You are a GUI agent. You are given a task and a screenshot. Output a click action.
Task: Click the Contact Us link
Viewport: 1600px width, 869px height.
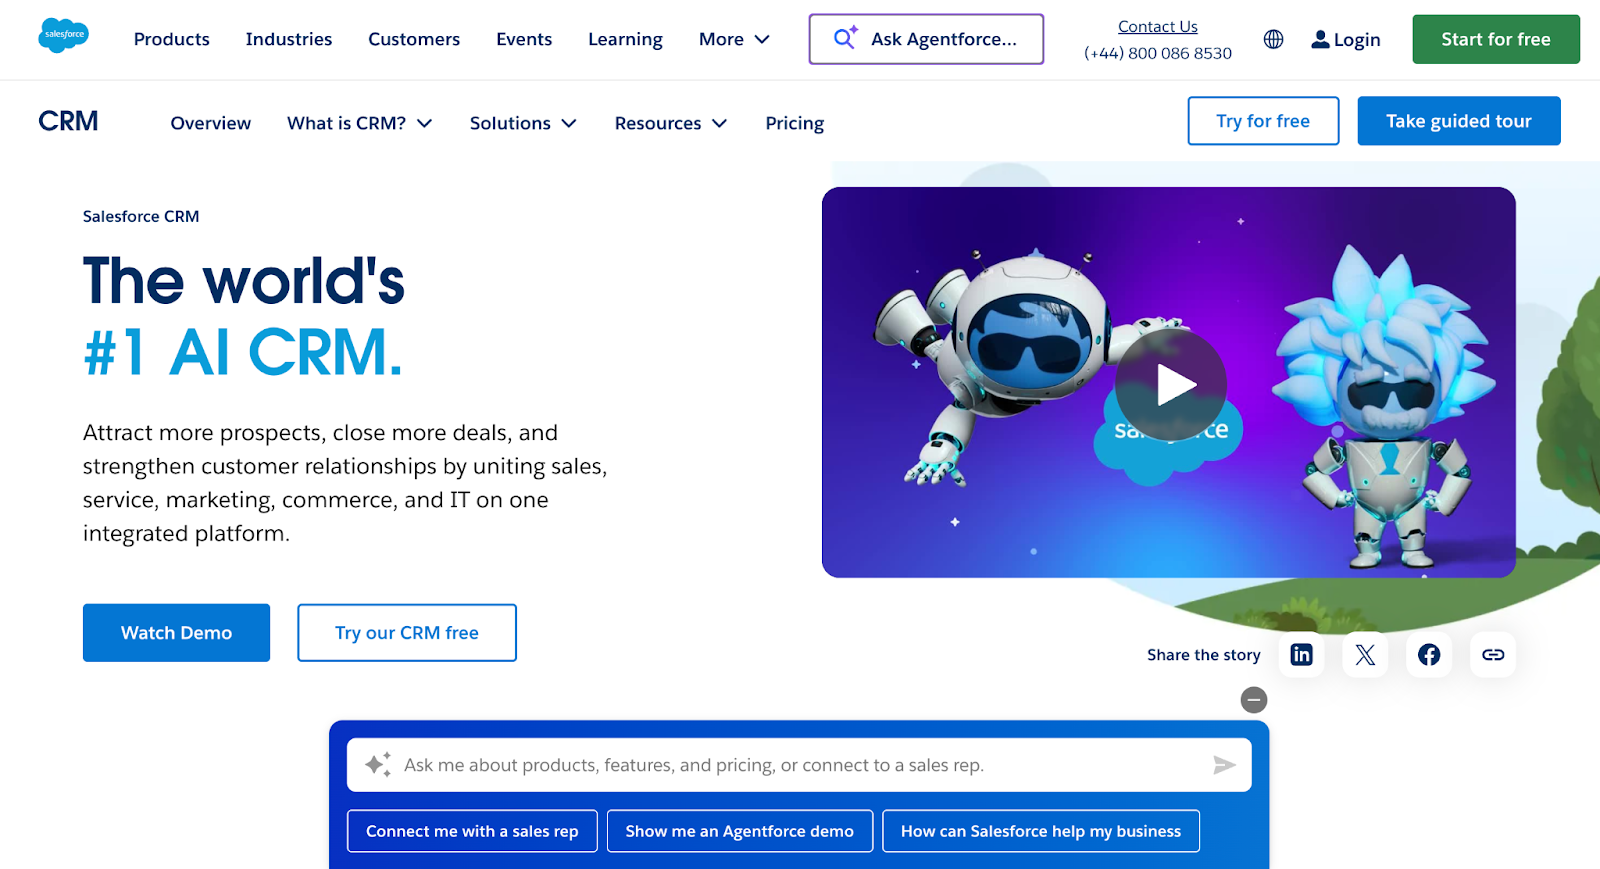1158,27
